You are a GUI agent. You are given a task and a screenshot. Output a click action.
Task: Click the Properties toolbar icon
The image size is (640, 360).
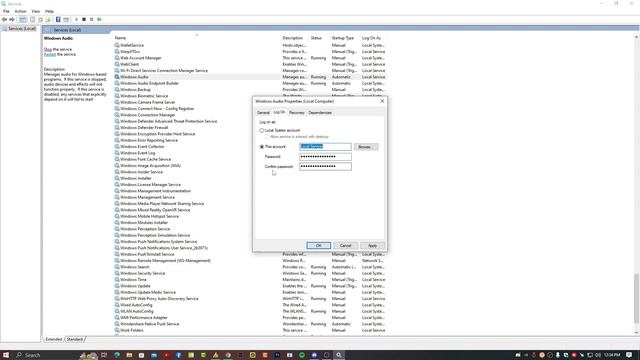coord(33,19)
